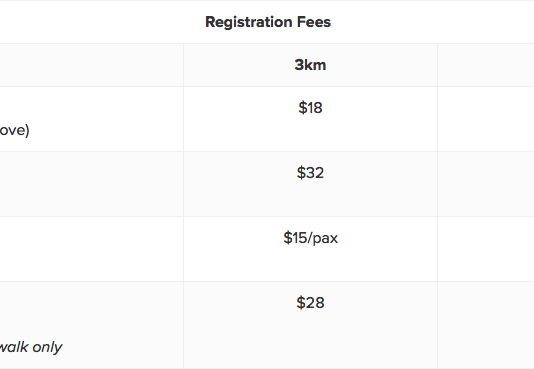Click the word Registration in table title
Screen dimensions: 534x369
click(249, 22)
